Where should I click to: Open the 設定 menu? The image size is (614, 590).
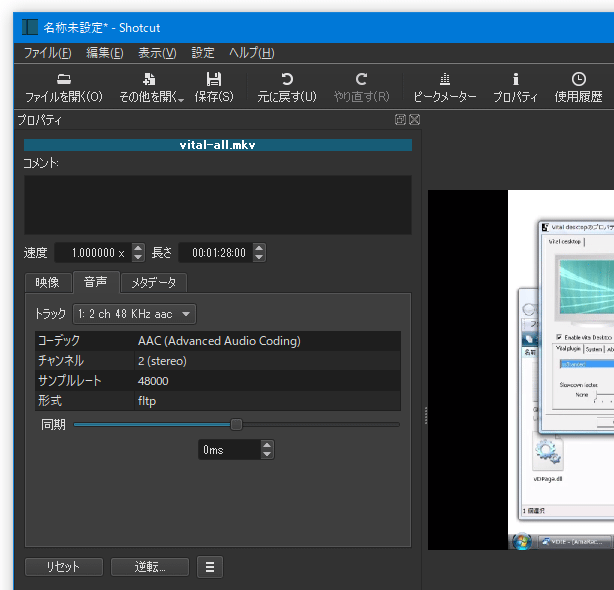tap(203, 53)
